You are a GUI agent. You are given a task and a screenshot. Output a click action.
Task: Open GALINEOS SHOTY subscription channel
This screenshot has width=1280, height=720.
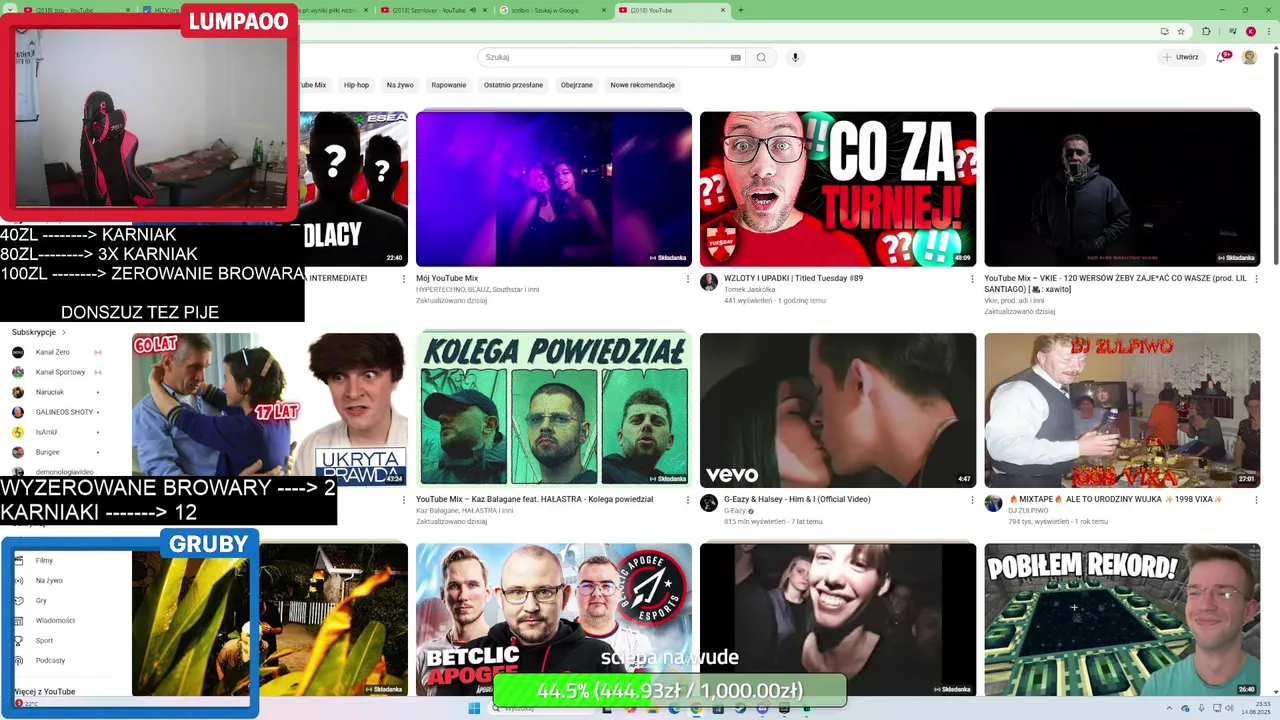pos(57,412)
